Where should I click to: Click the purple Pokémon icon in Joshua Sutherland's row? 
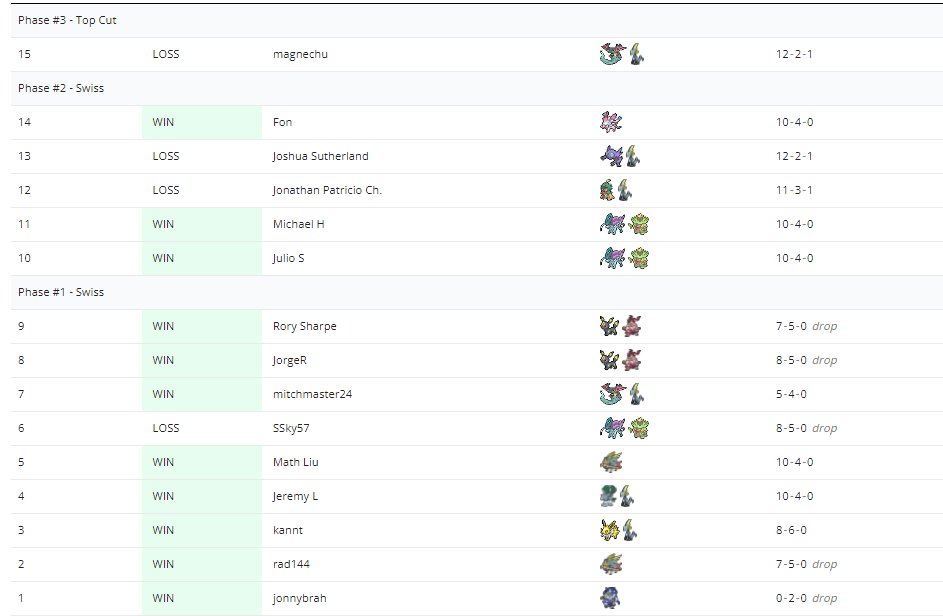(x=612, y=156)
